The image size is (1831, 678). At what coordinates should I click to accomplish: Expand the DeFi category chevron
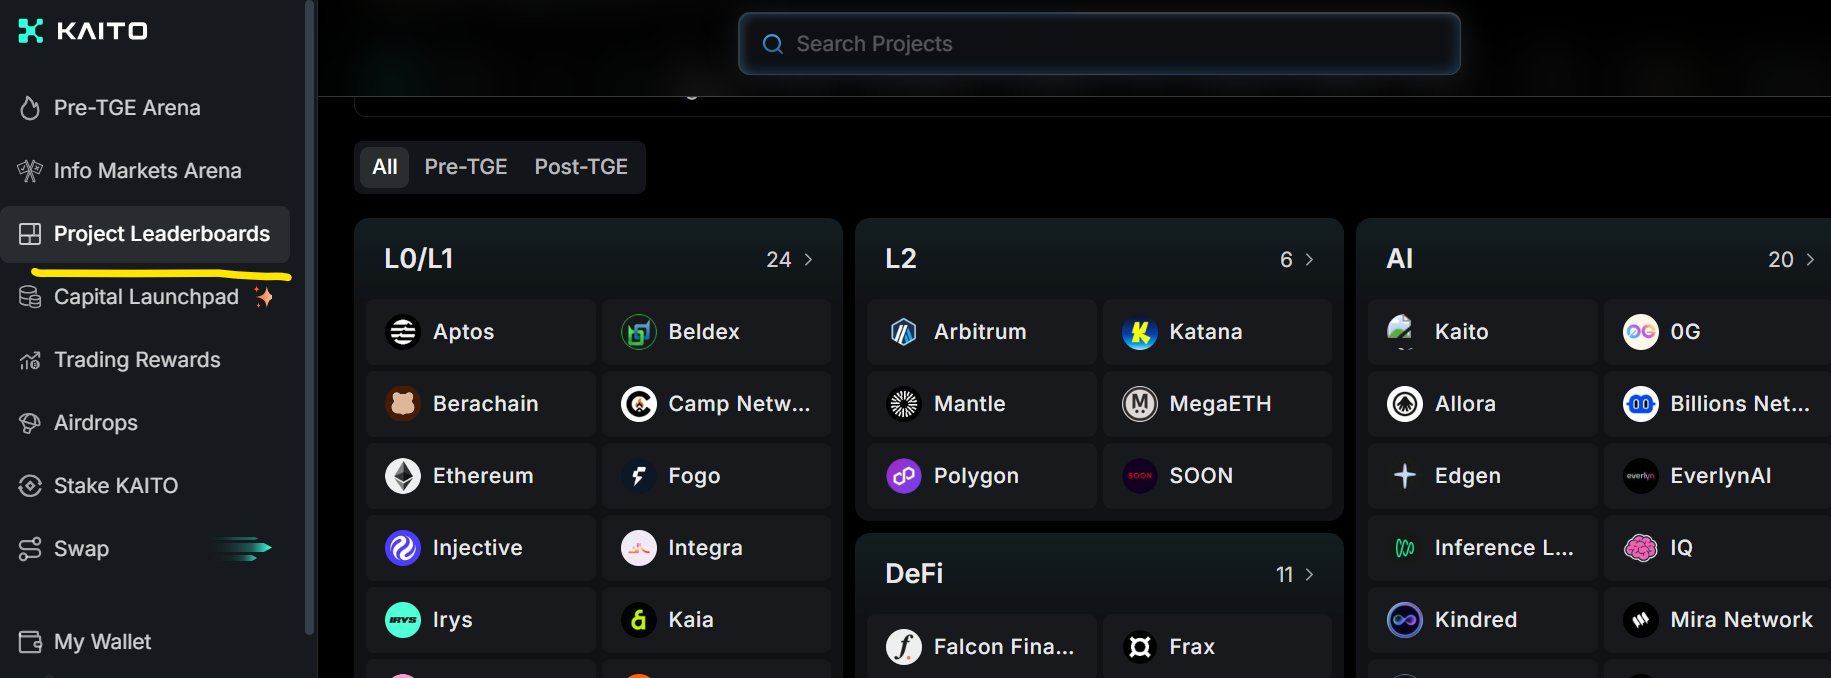[1309, 575]
